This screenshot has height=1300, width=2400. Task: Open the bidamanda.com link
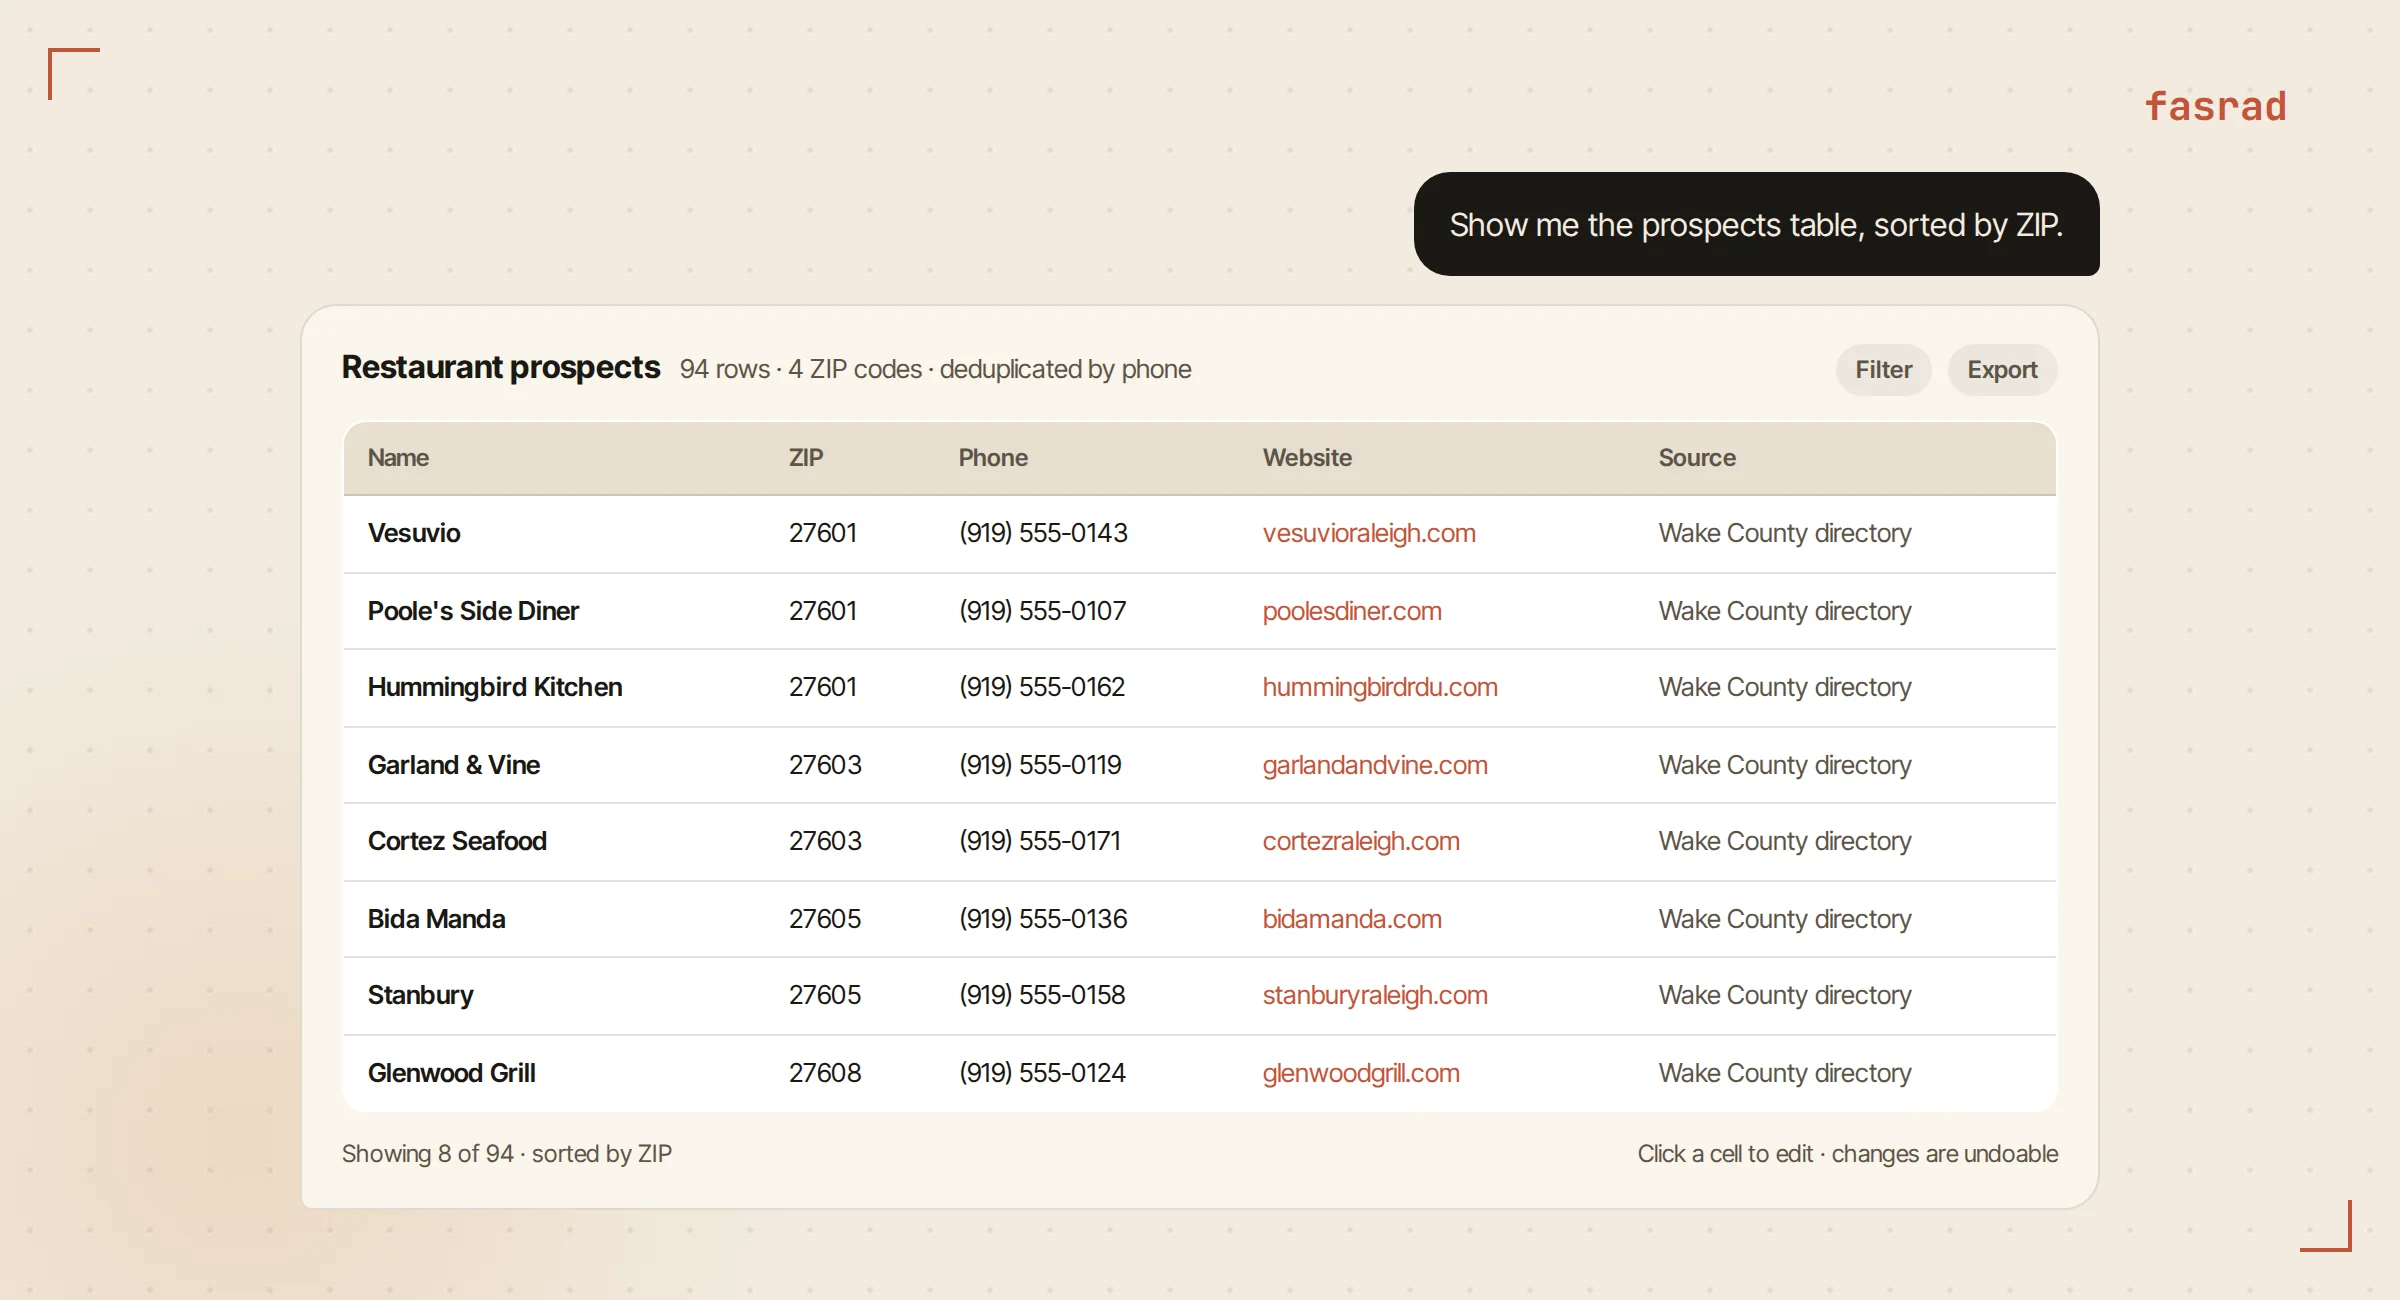click(1352, 919)
